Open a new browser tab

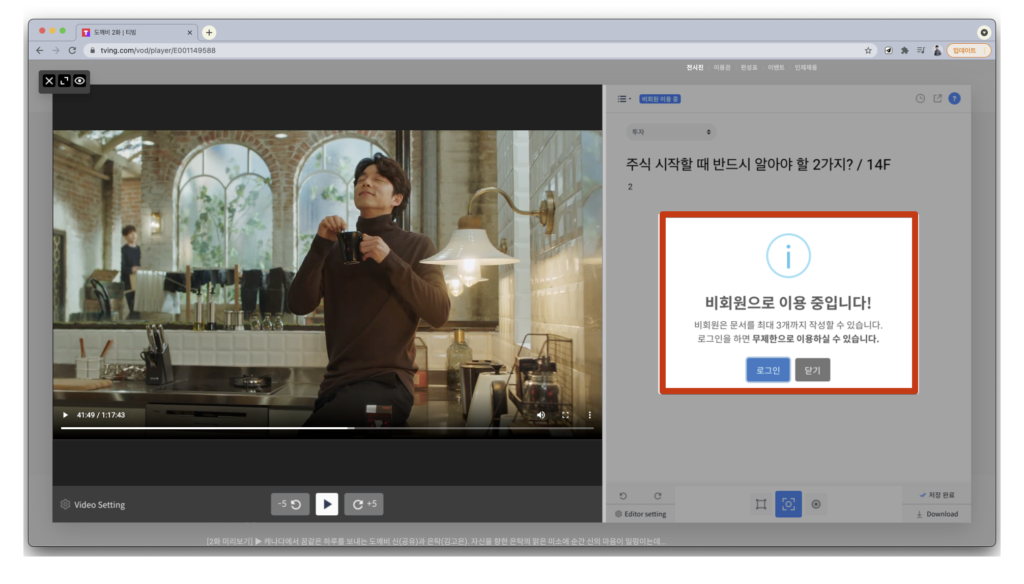(x=209, y=32)
